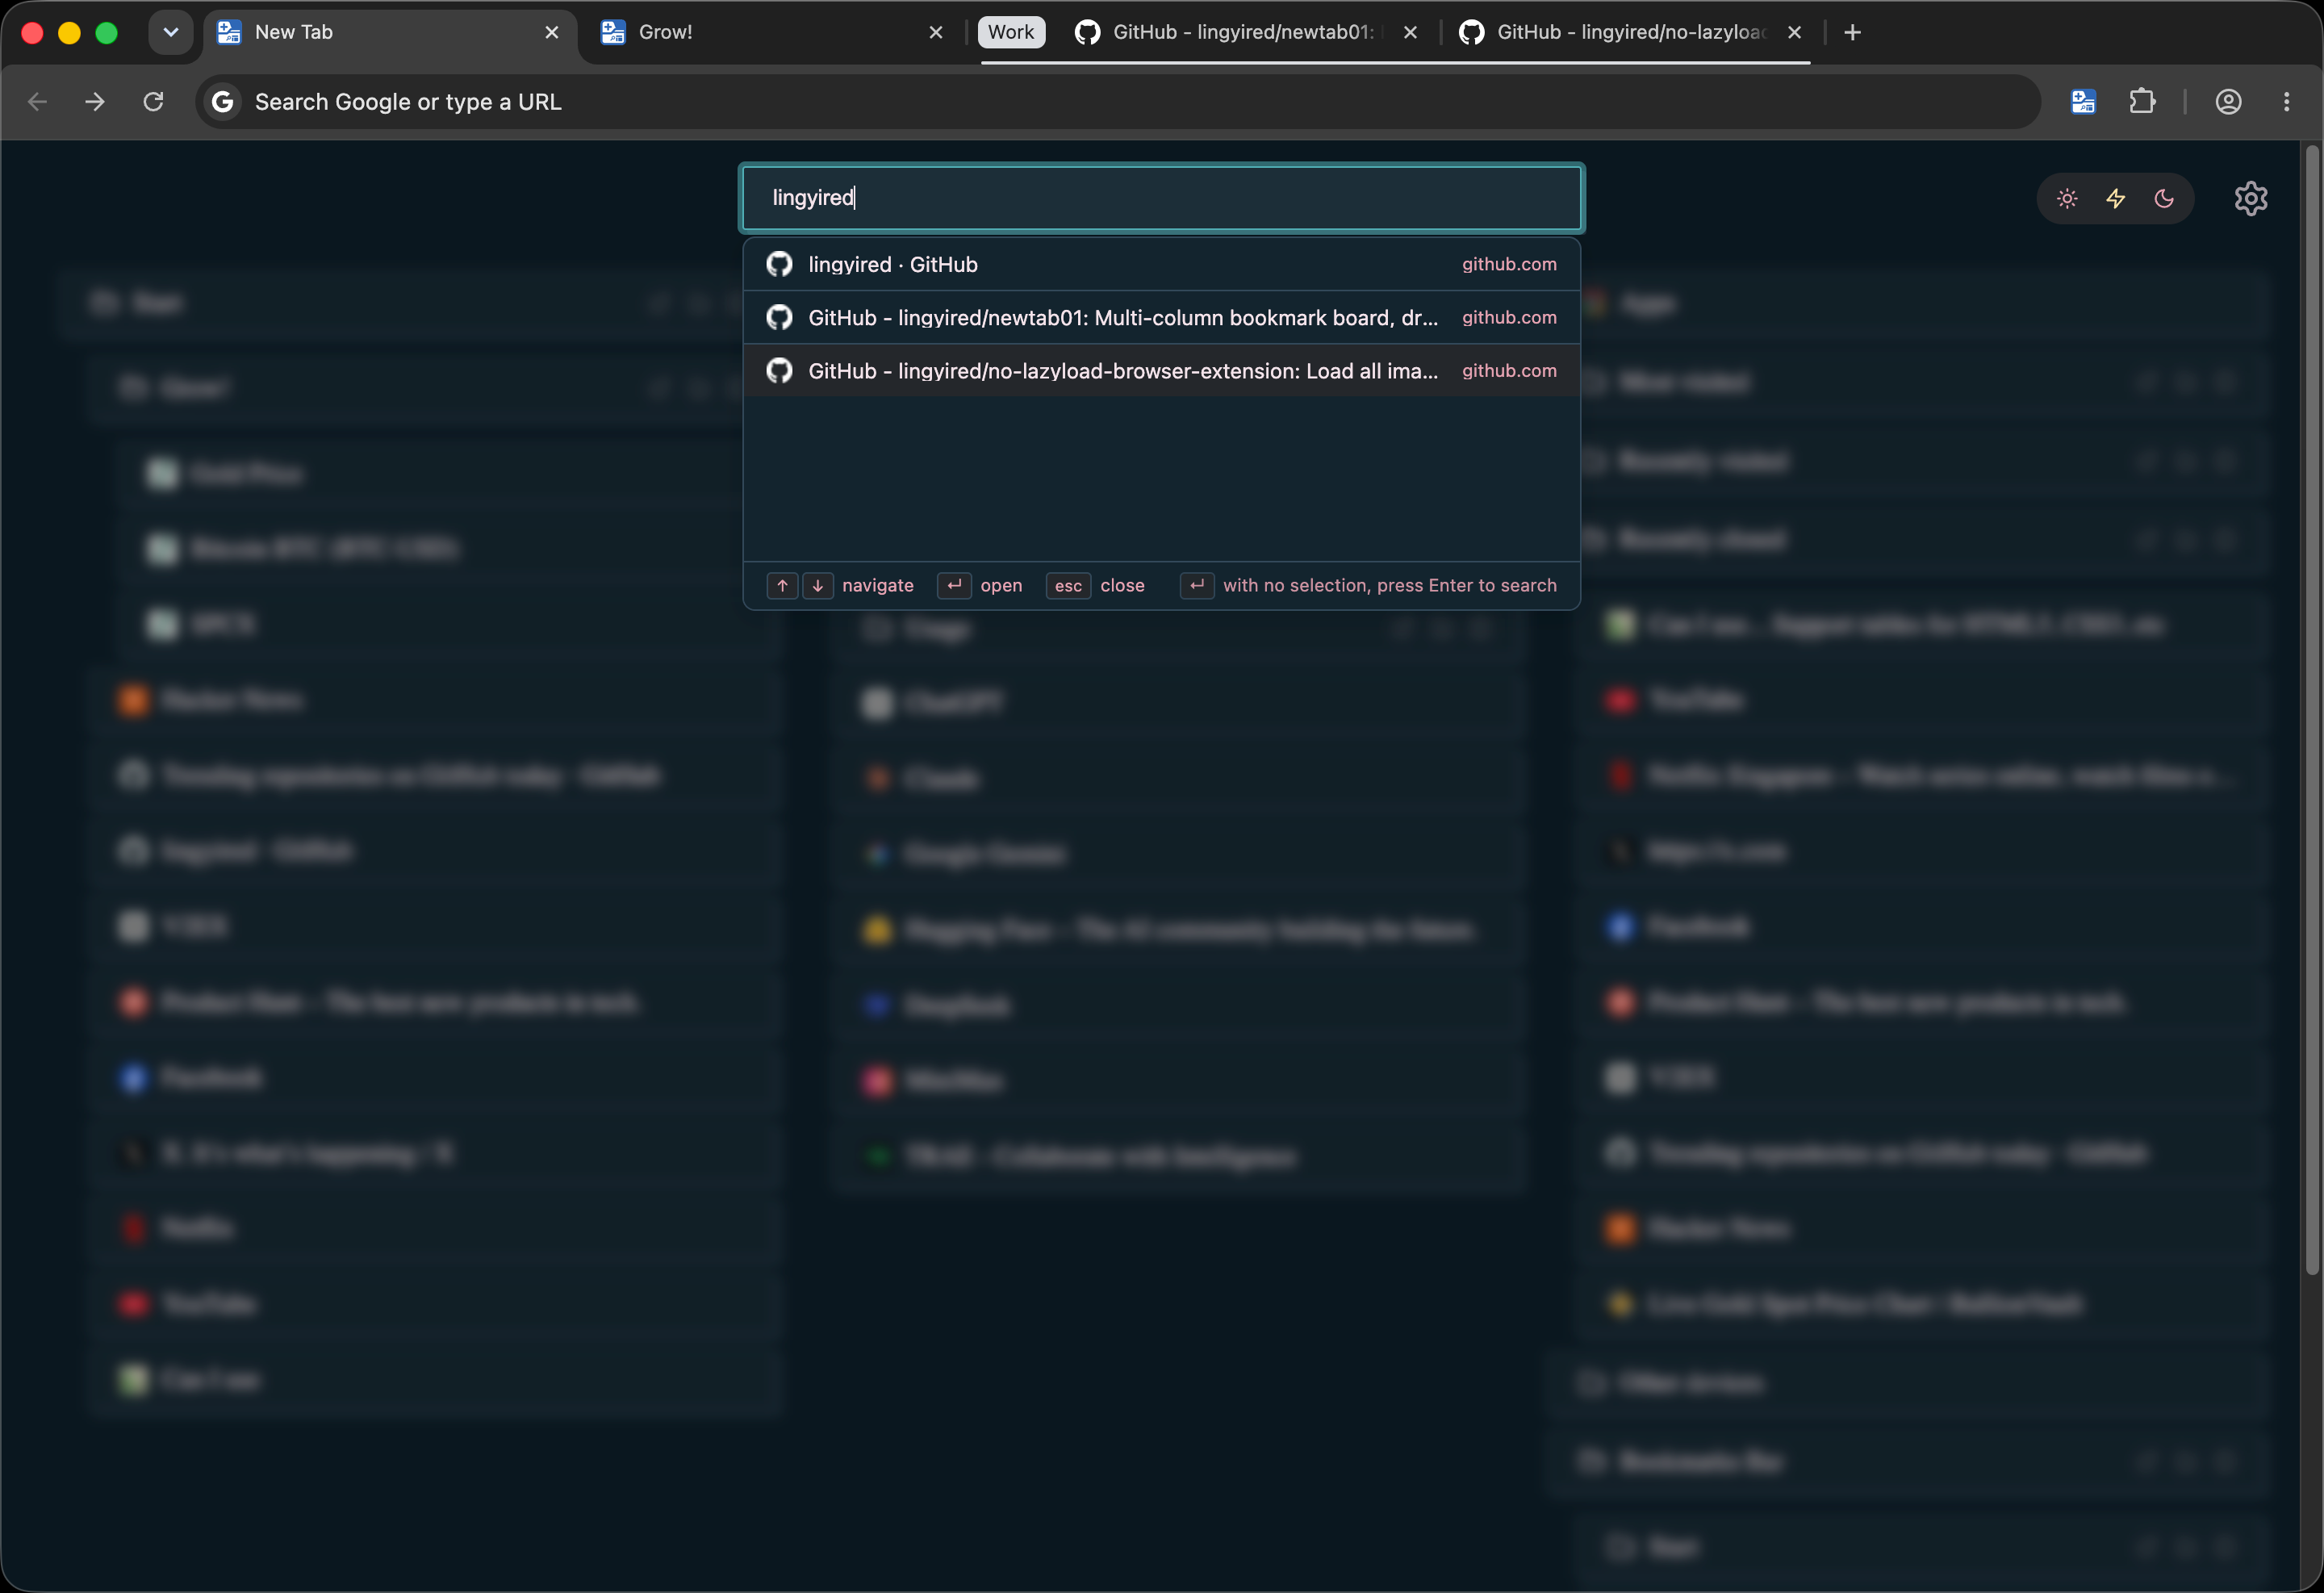Click GitHub icon beside lingyired/newtab01 result
This screenshot has width=2324, height=1593.
coord(779,318)
